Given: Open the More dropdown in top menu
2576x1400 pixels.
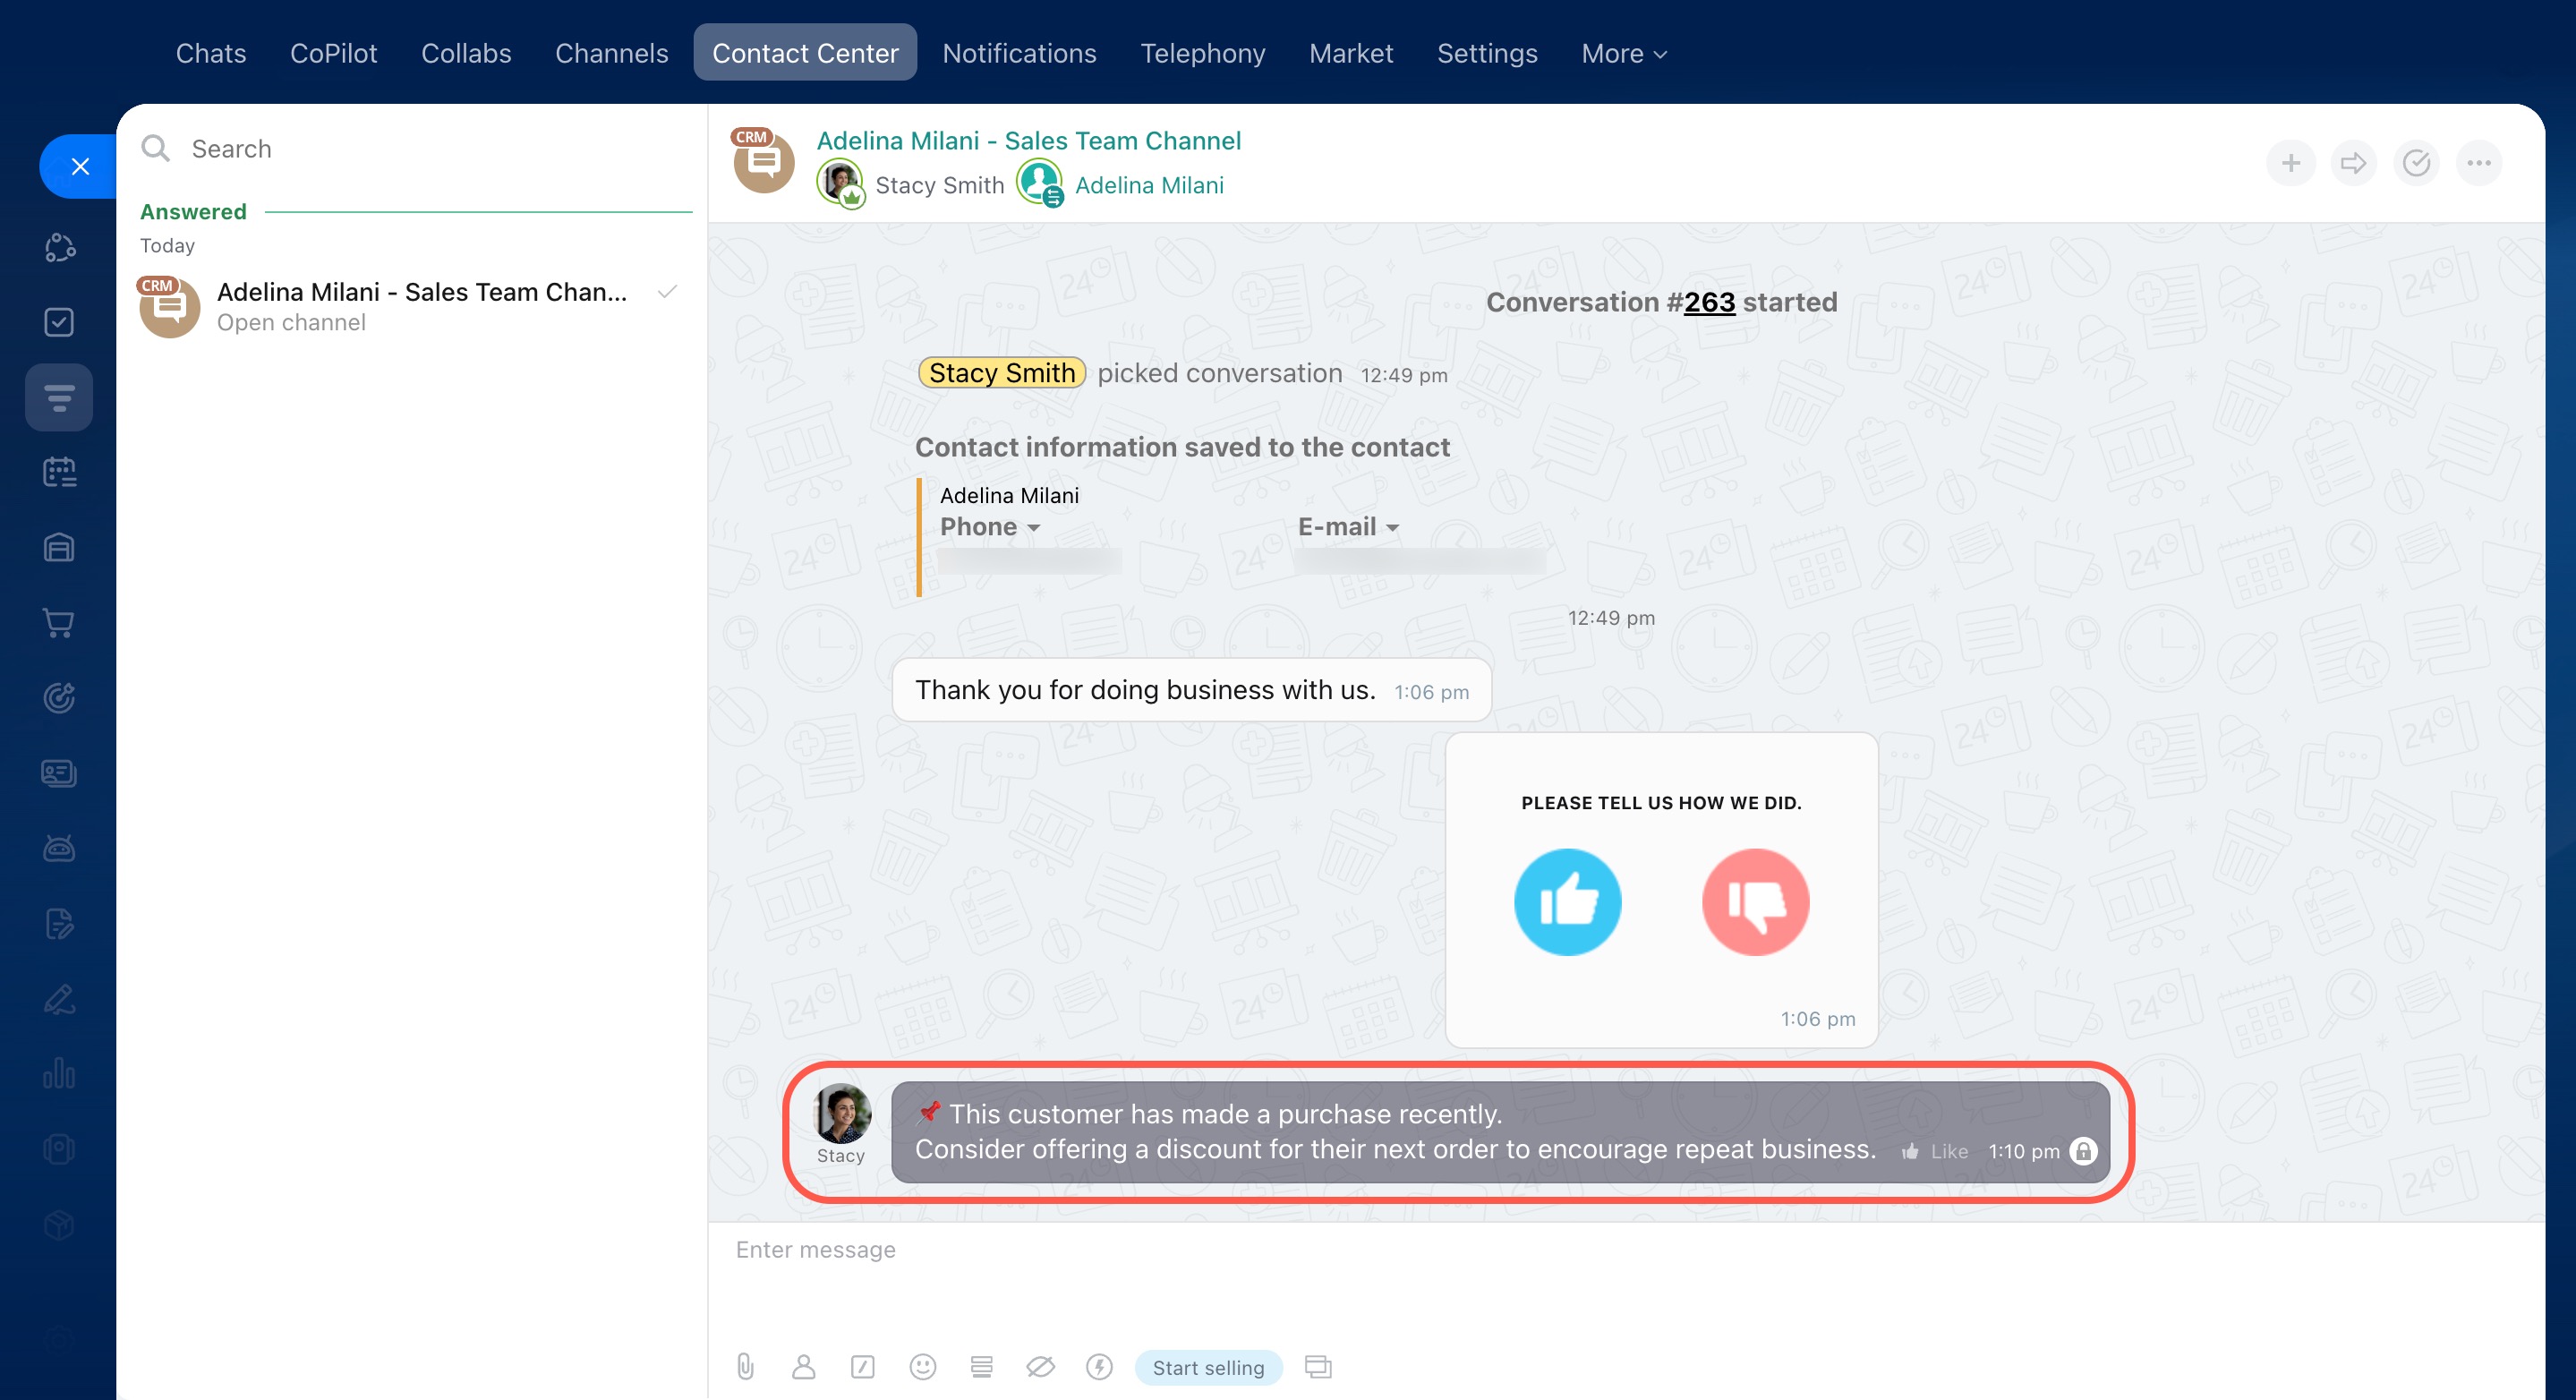Looking at the screenshot, I should point(1623,53).
